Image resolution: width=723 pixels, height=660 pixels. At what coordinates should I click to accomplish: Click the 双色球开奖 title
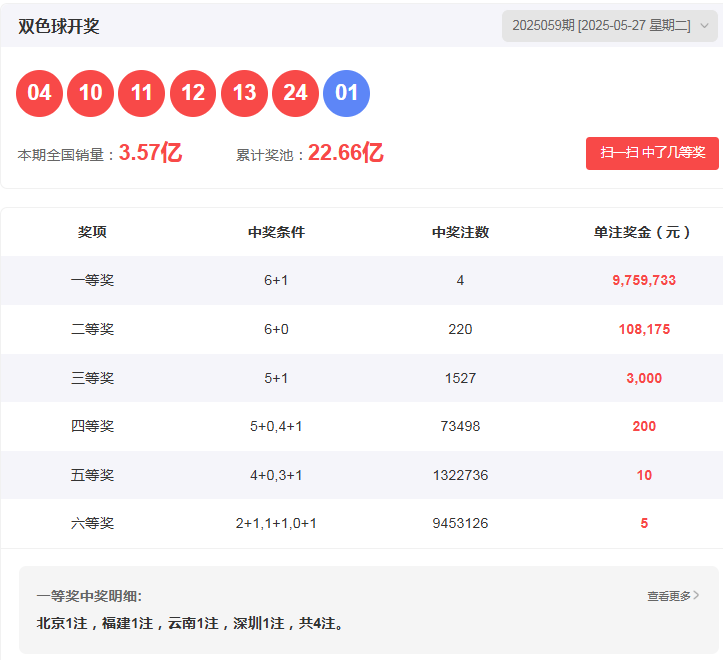coord(59,26)
